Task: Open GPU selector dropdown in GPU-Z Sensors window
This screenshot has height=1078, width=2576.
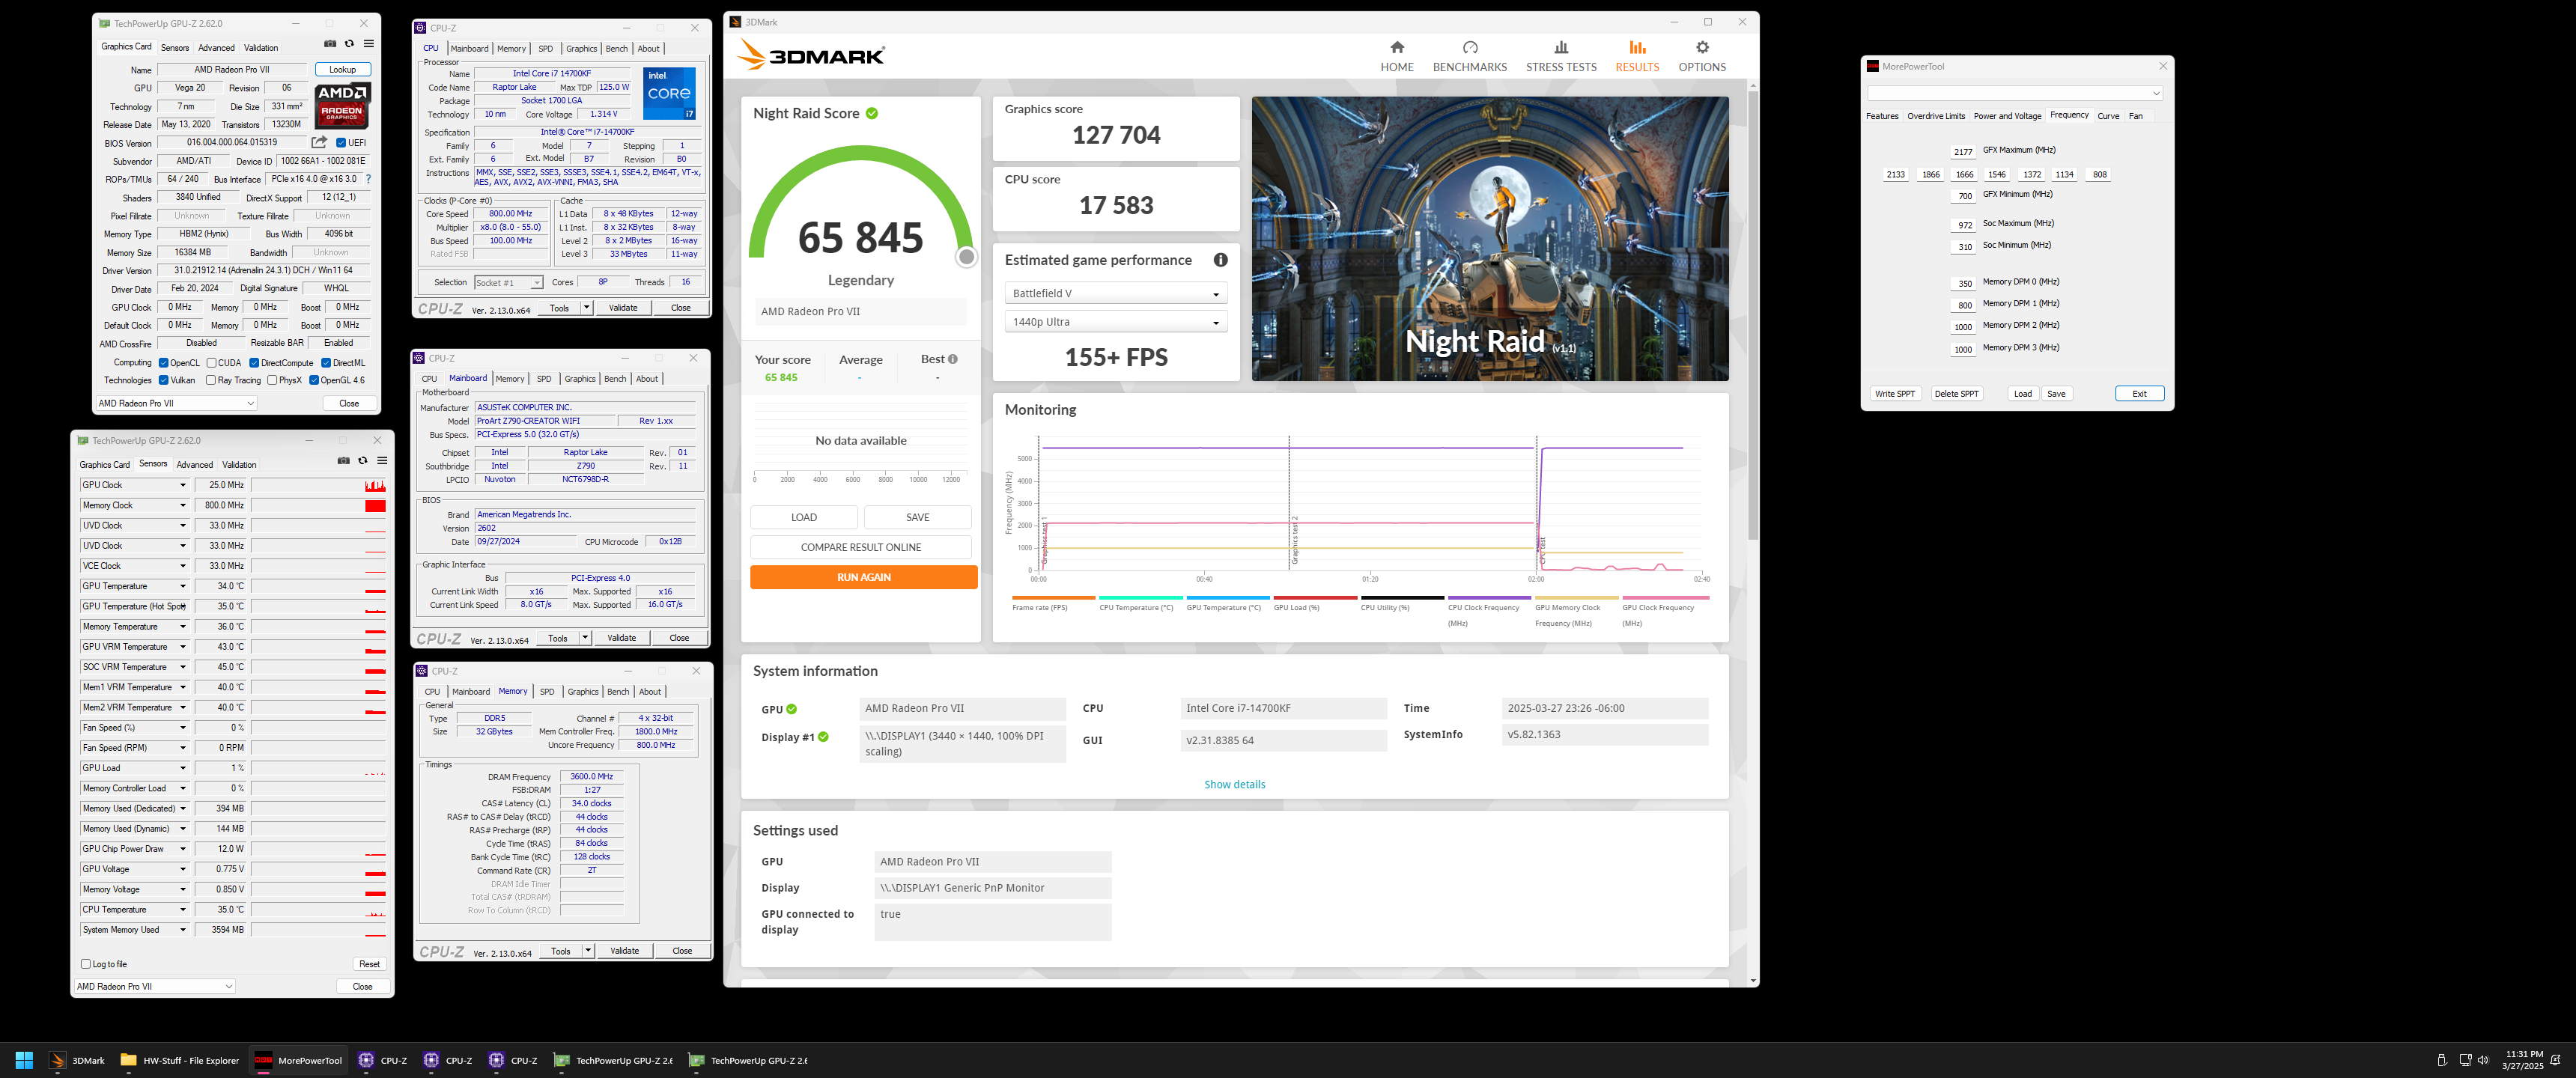Action: coord(154,986)
